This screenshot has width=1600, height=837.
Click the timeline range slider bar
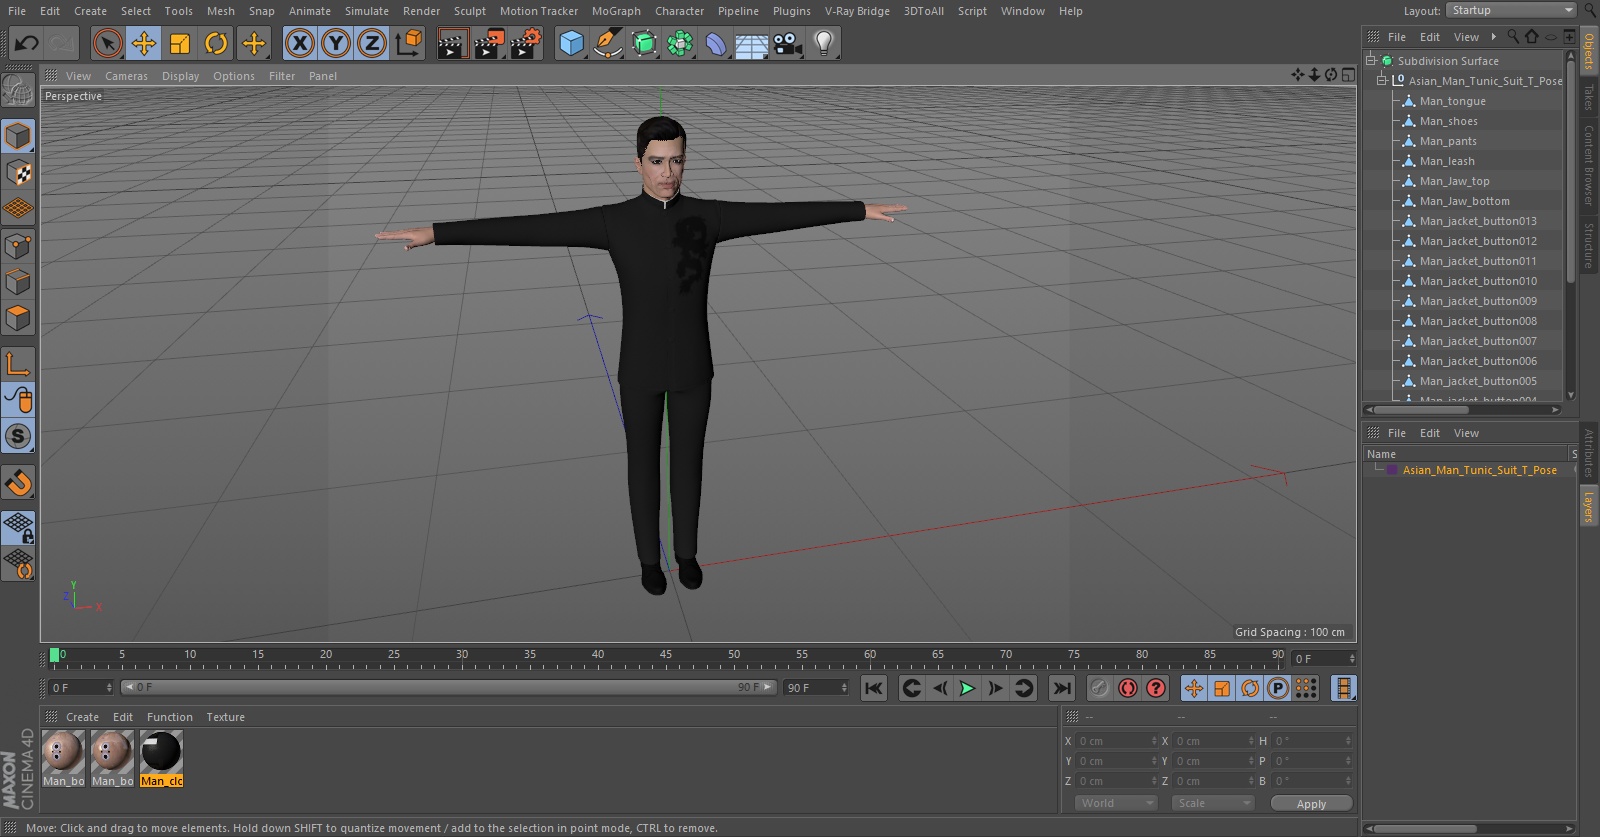click(x=448, y=687)
